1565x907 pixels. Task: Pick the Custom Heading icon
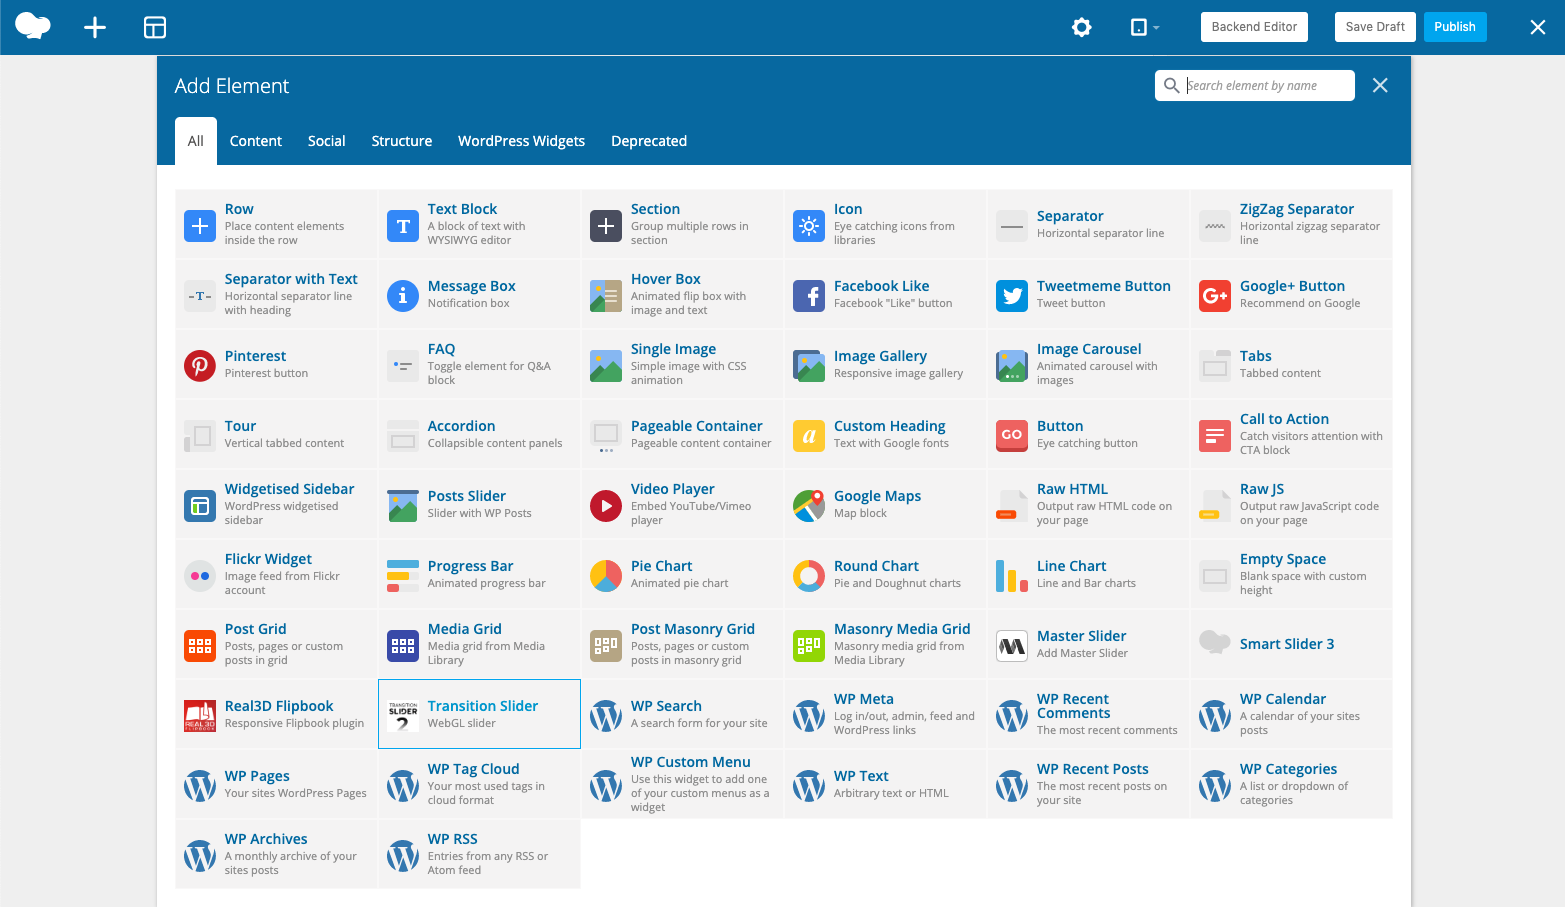tap(809, 436)
